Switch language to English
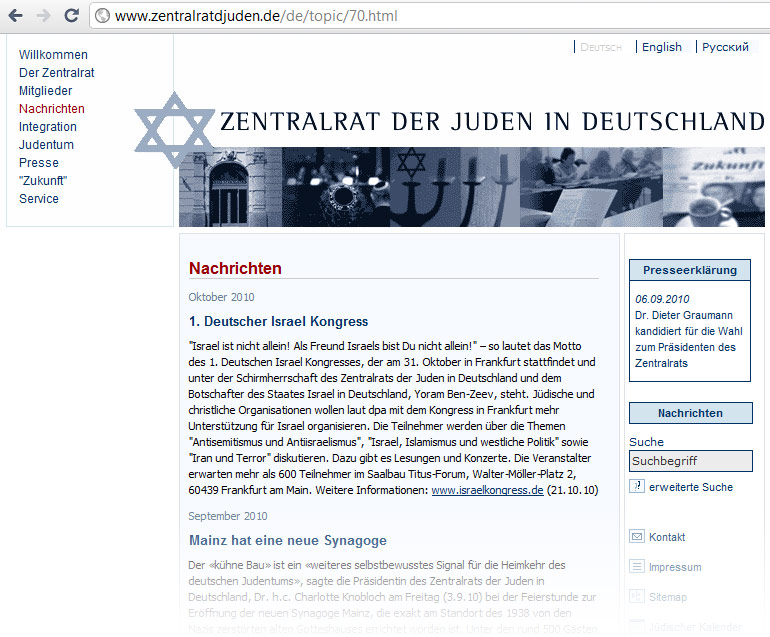This screenshot has height=637, width=770. click(661, 47)
